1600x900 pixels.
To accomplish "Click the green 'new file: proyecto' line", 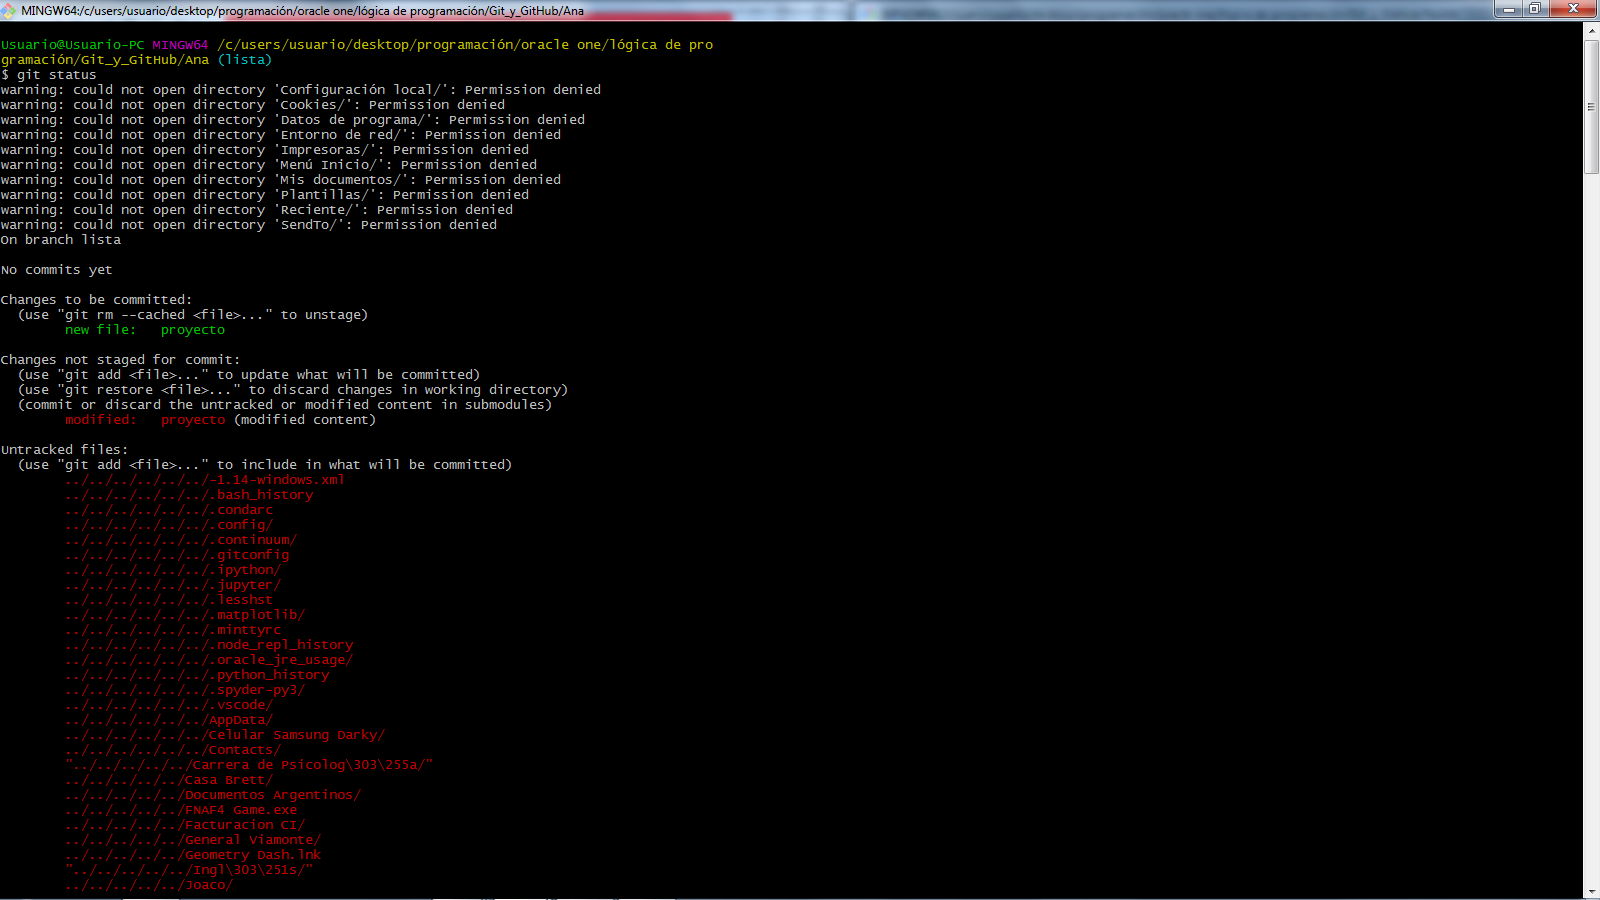I will coord(145,330).
